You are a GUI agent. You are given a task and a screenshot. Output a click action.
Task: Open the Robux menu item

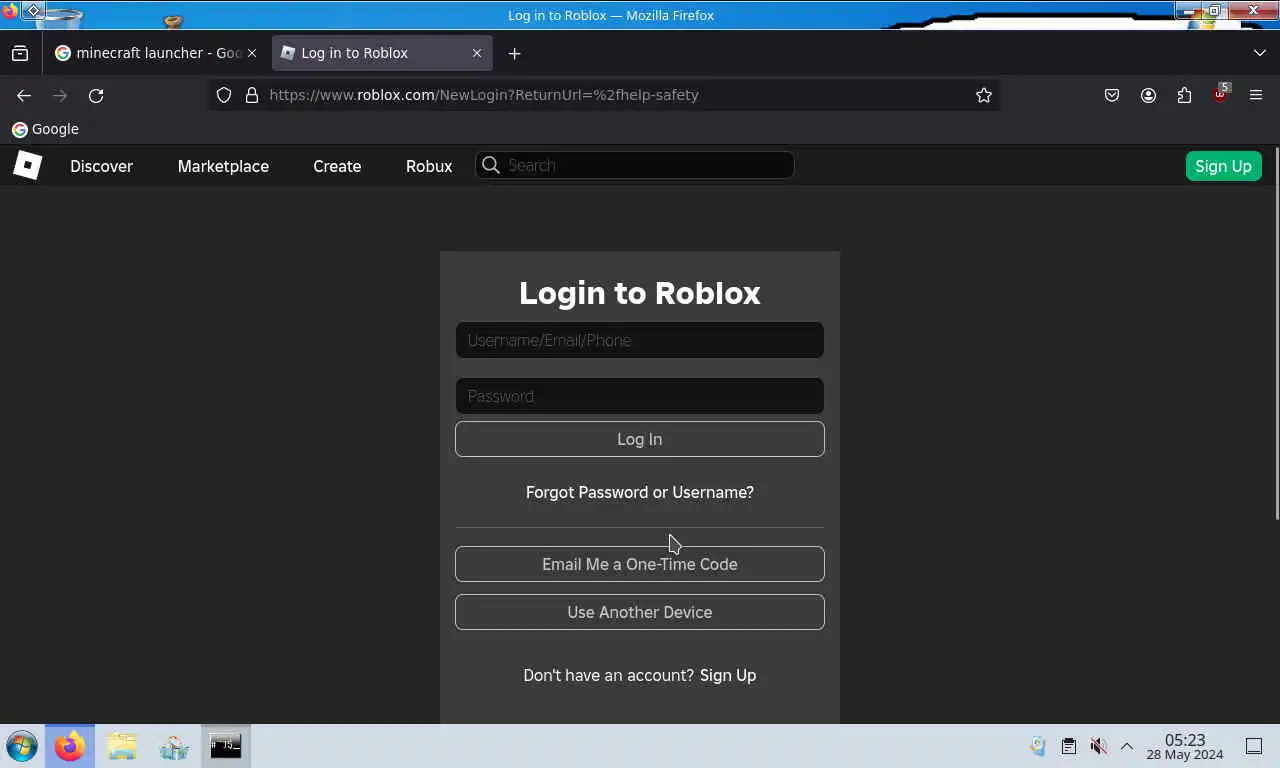[429, 166]
